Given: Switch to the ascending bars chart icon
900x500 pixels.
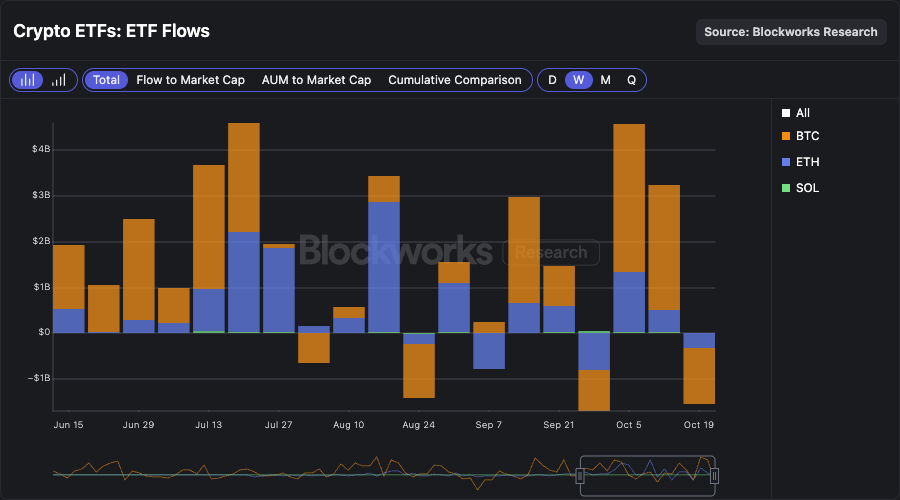Looking at the screenshot, I should [58, 80].
